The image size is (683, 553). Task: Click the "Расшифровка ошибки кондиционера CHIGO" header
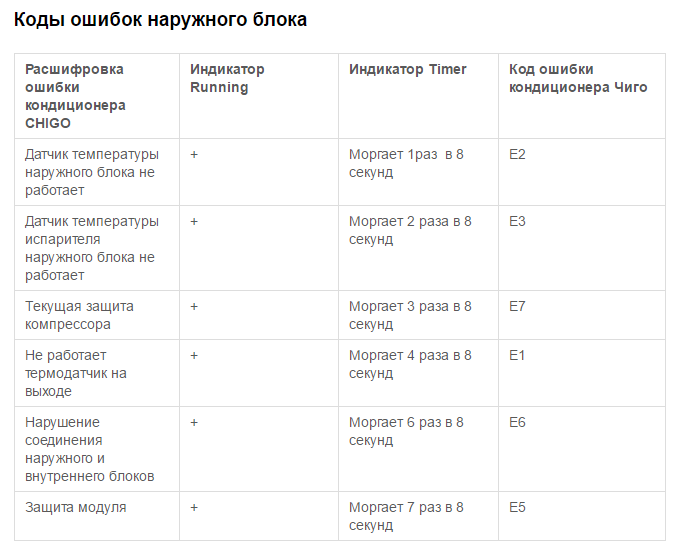75,96
